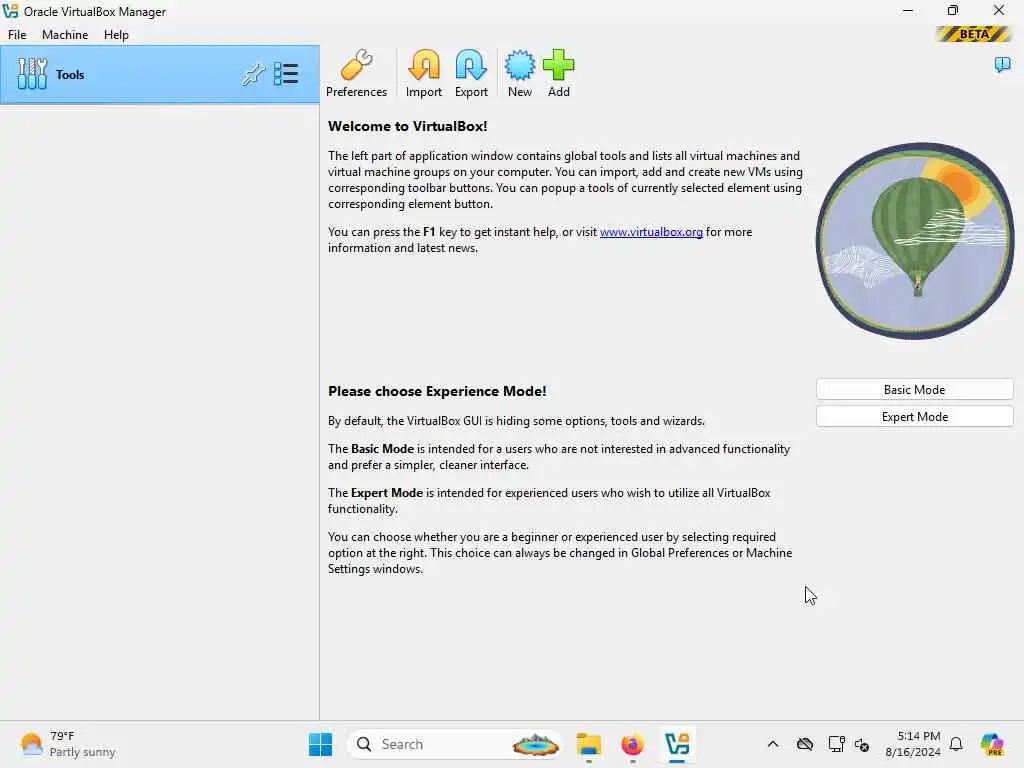Click the yellow BETA badge
Screen dimensions: 1024x768
[x=974, y=34]
